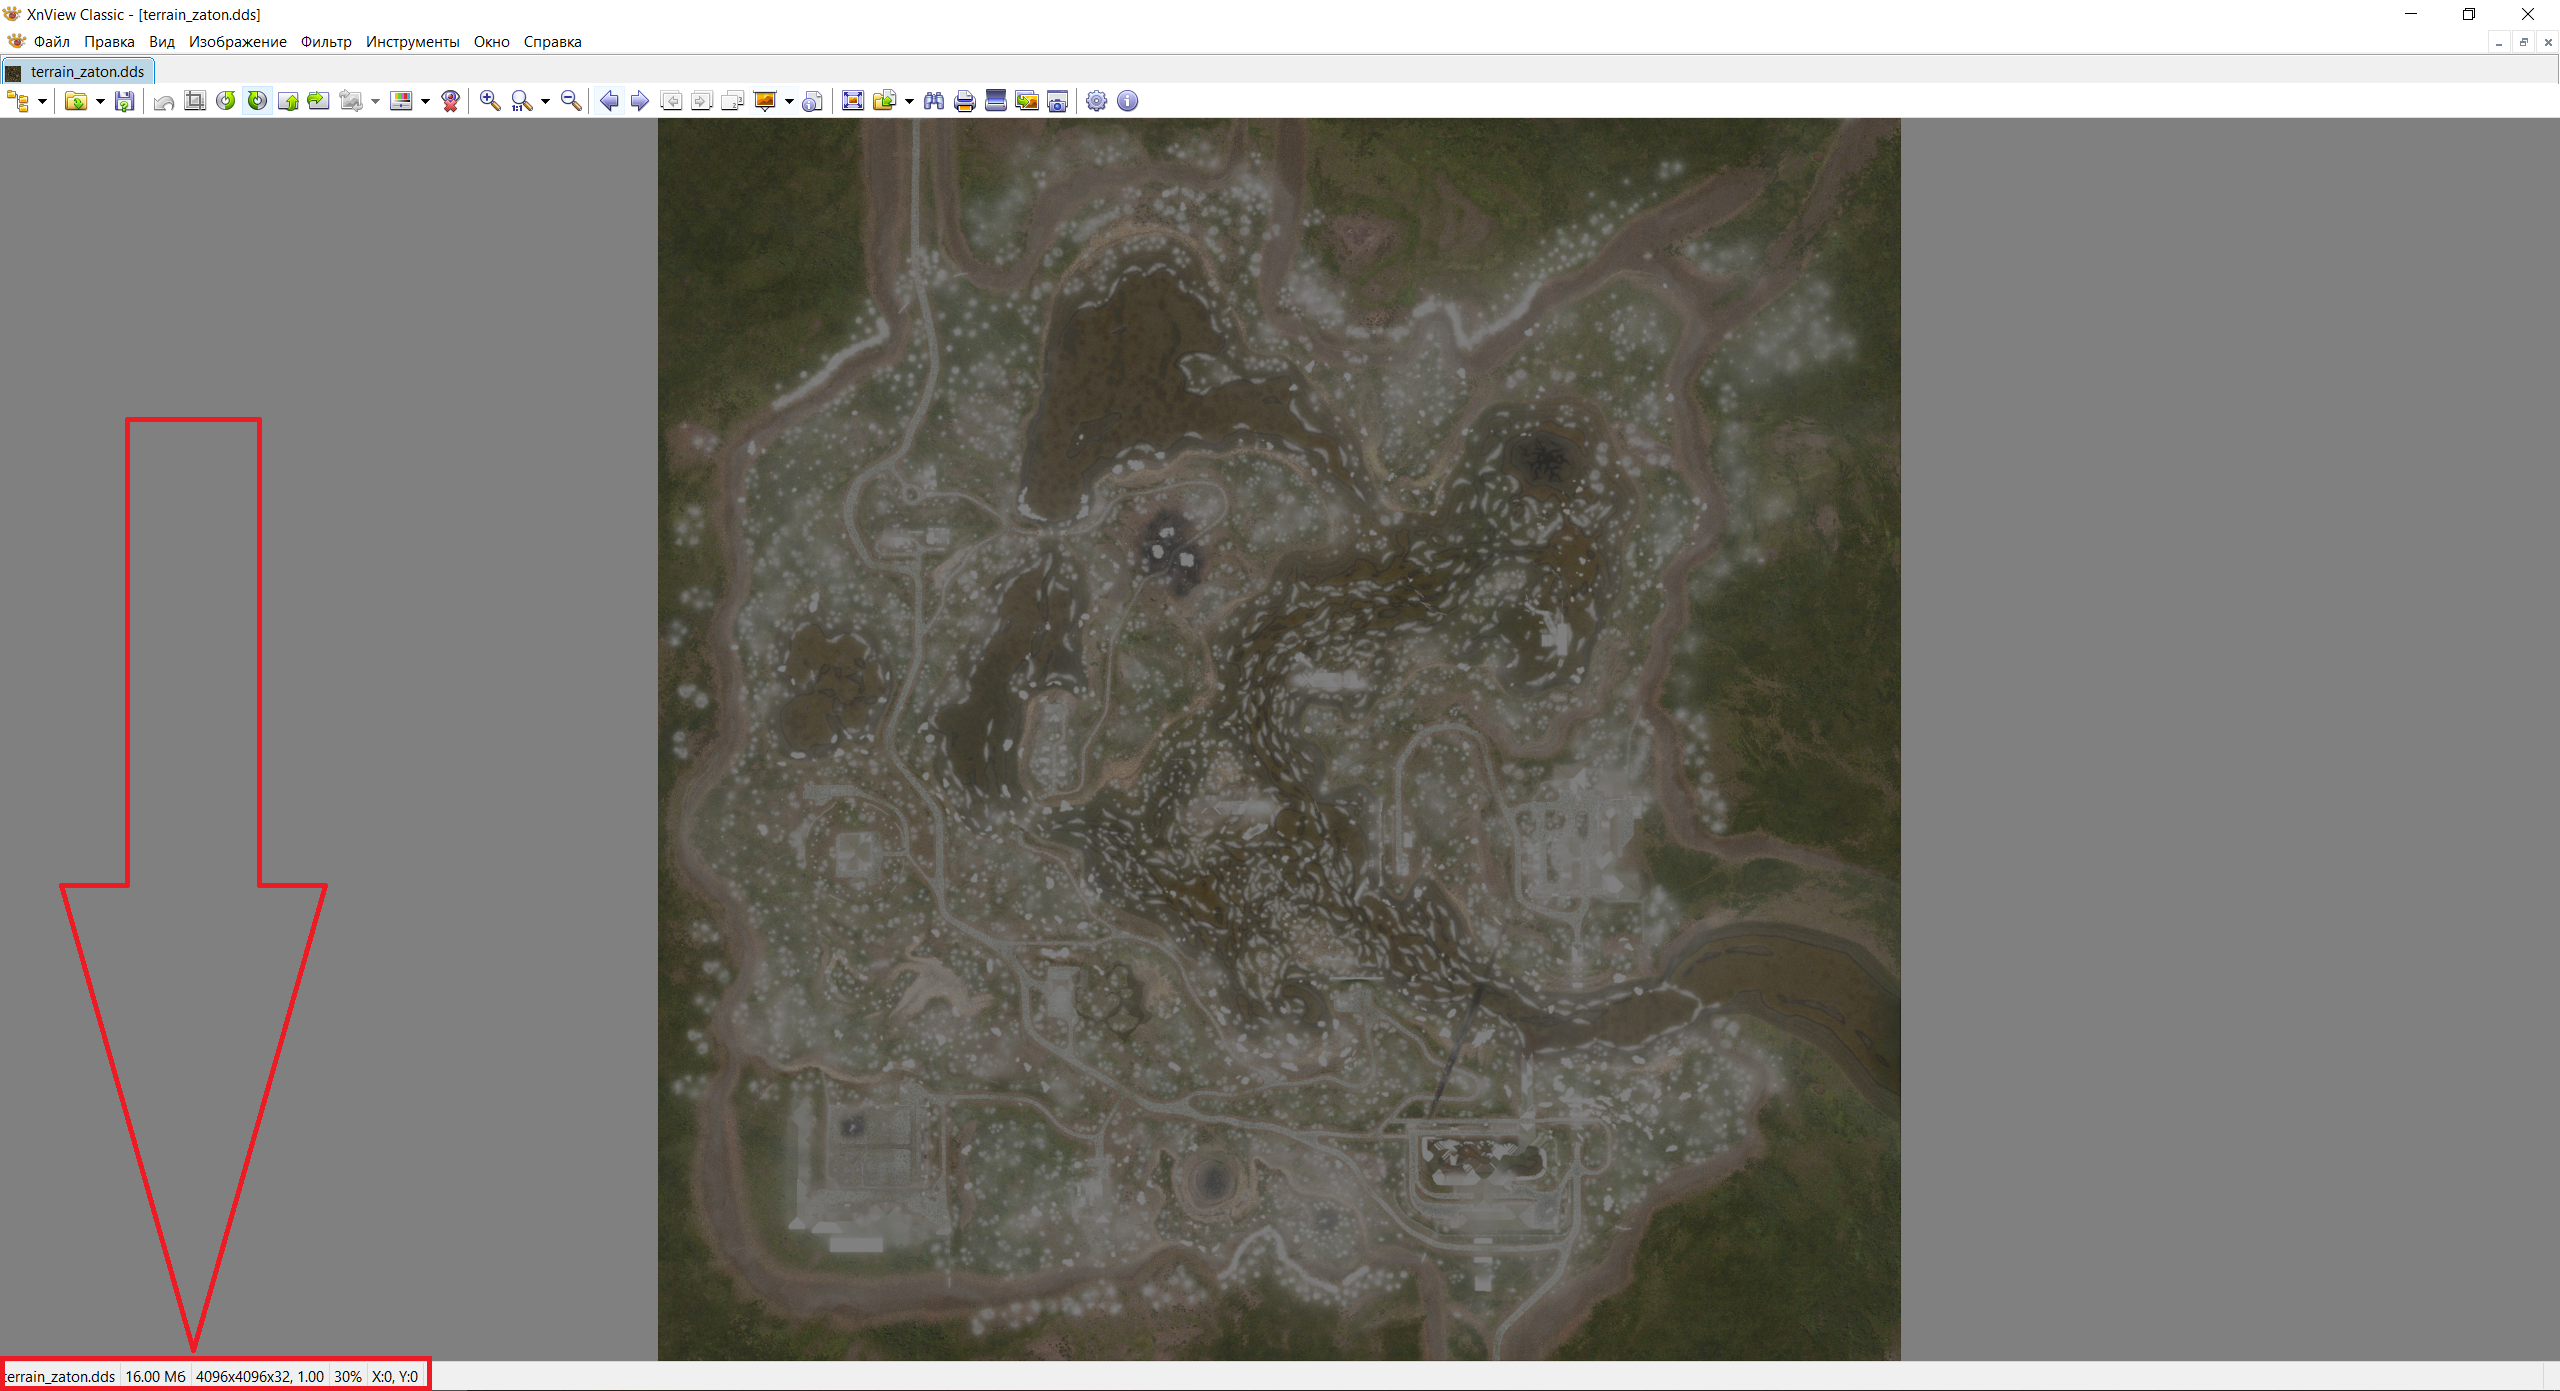Click the About info icon

point(1128,101)
